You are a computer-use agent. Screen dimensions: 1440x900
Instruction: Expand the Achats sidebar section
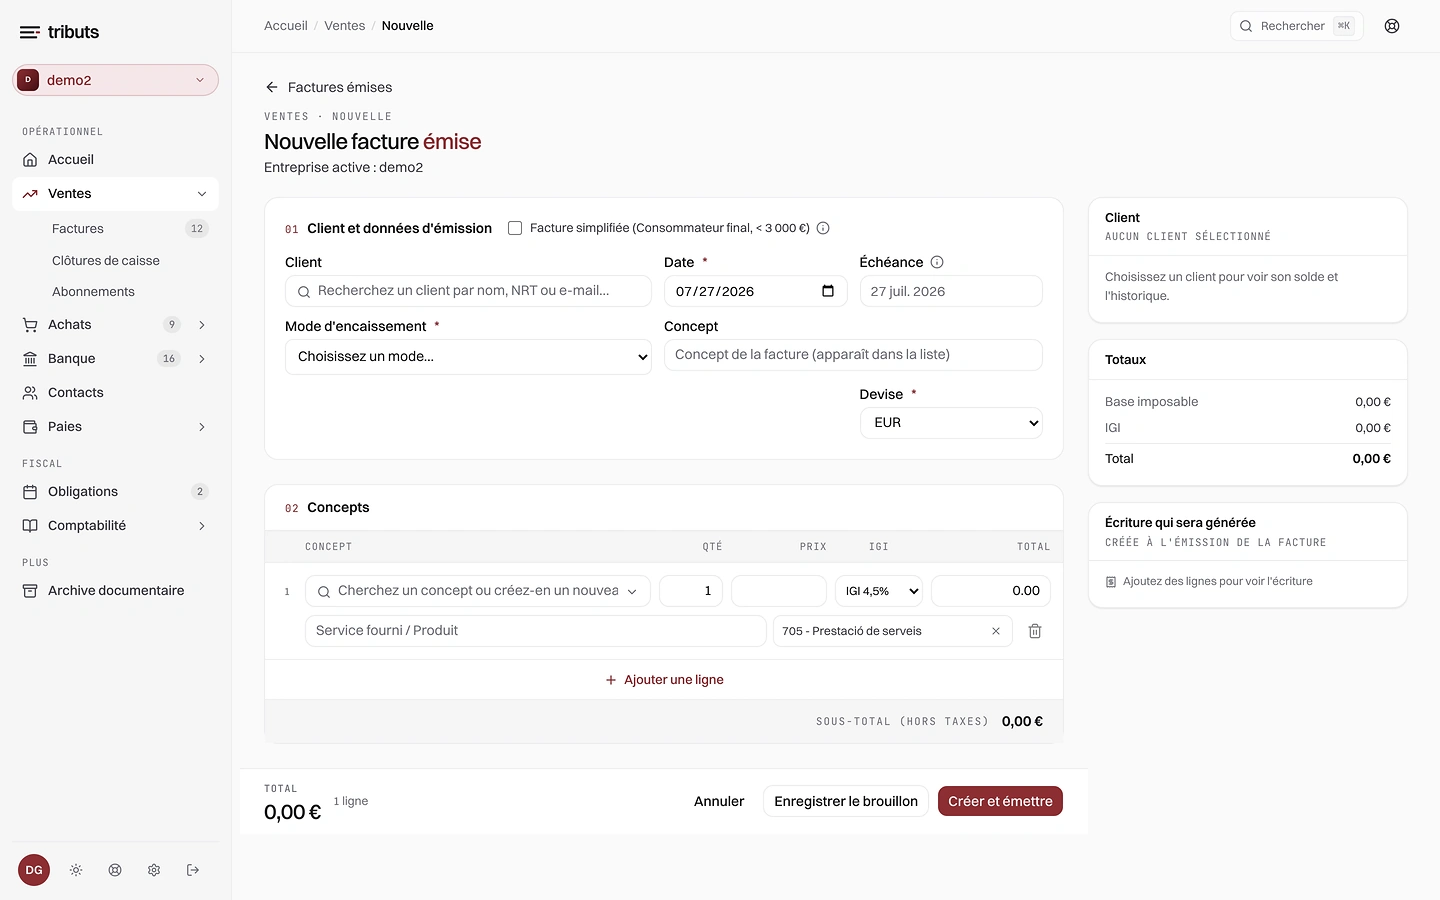(x=202, y=325)
